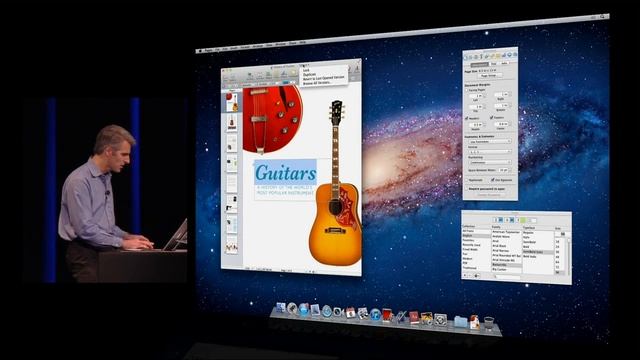
Task: Open the Numbering Continuous dropdown
Action: 490,162
